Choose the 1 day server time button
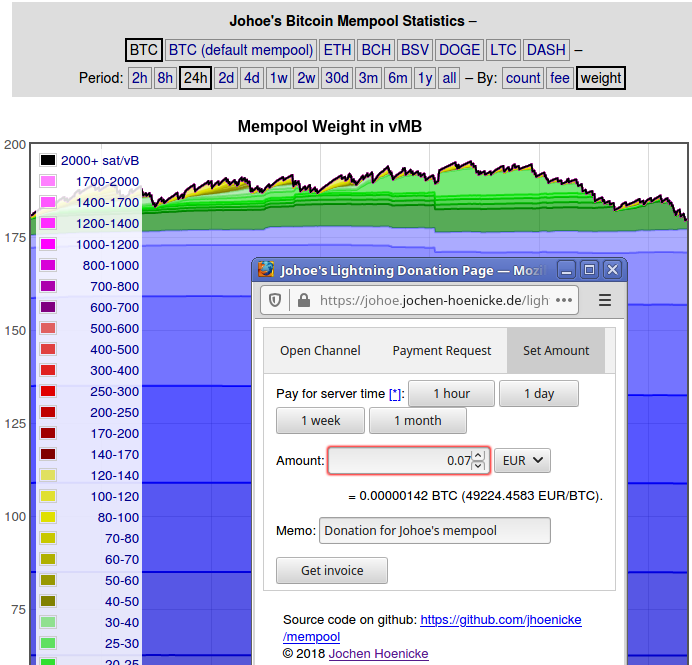 point(539,394)
